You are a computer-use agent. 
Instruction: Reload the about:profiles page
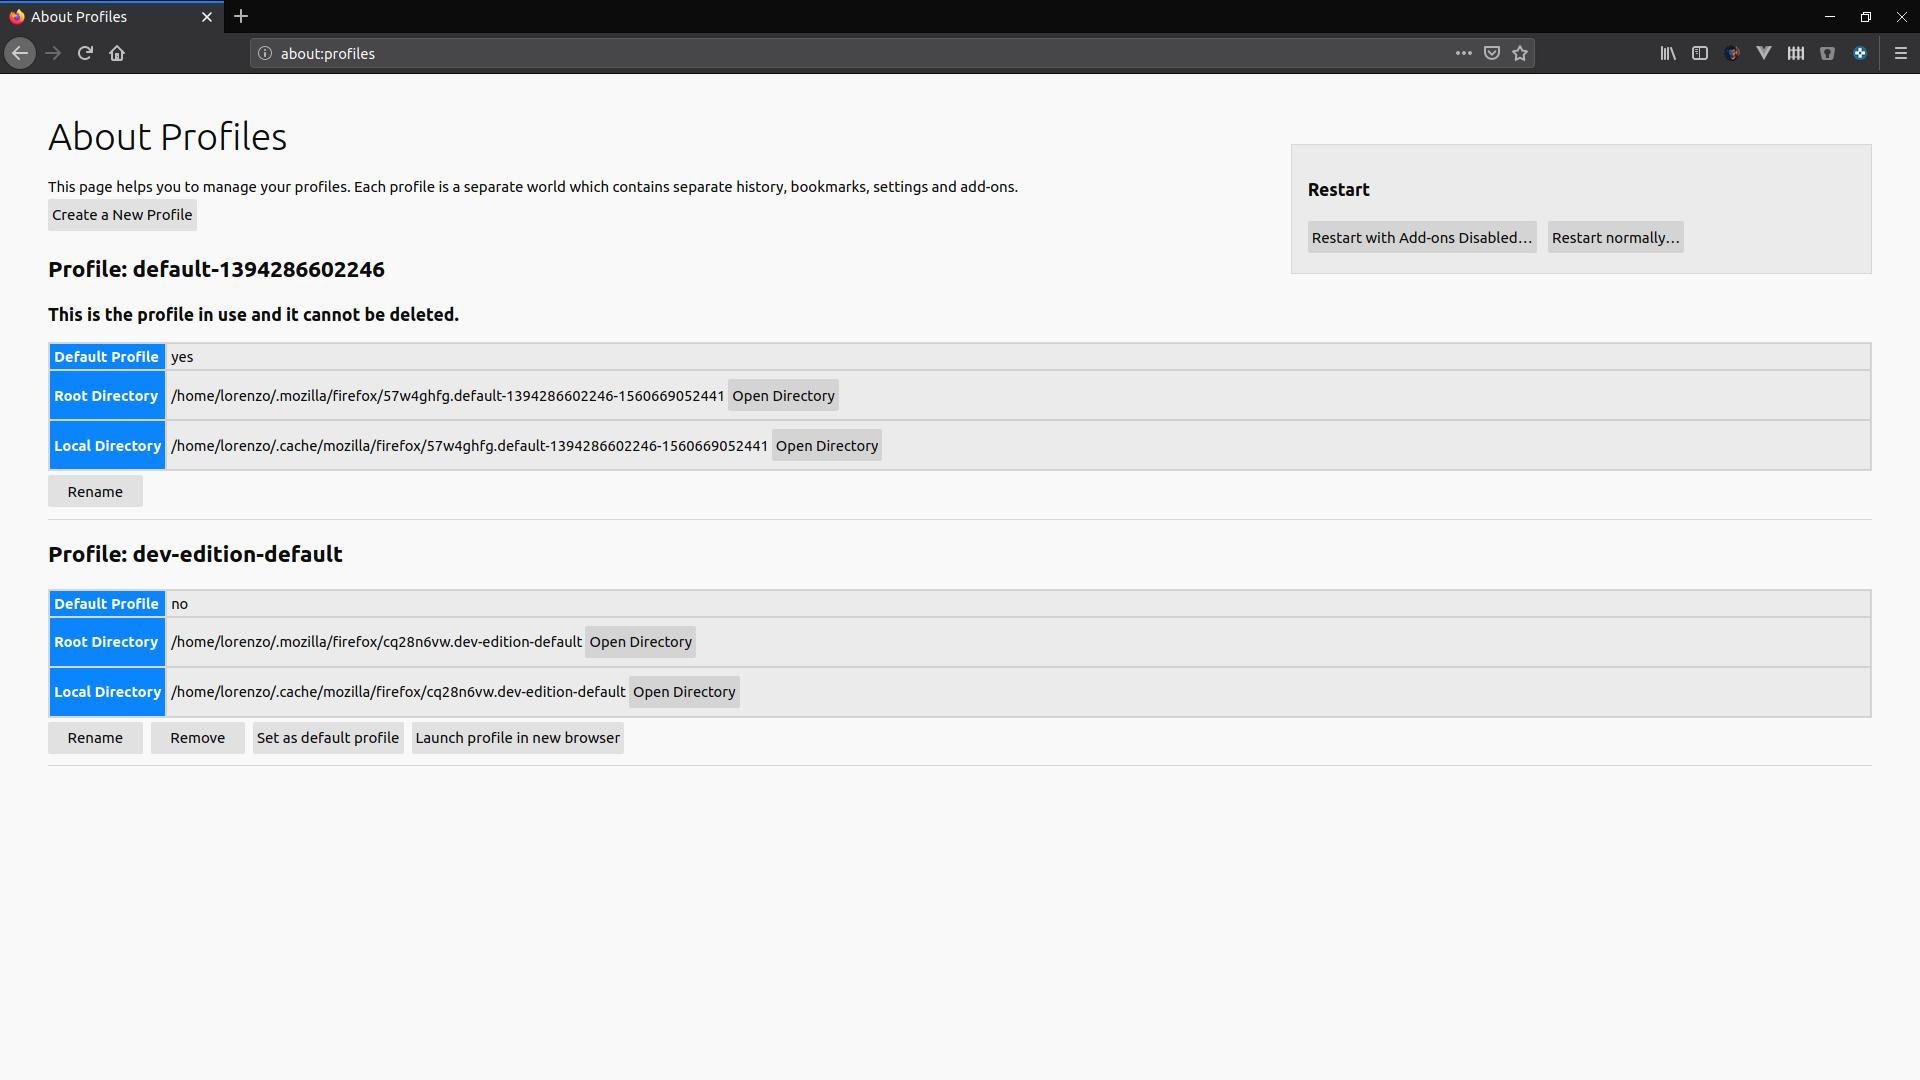pyautogui.click(x=85, y=53)
